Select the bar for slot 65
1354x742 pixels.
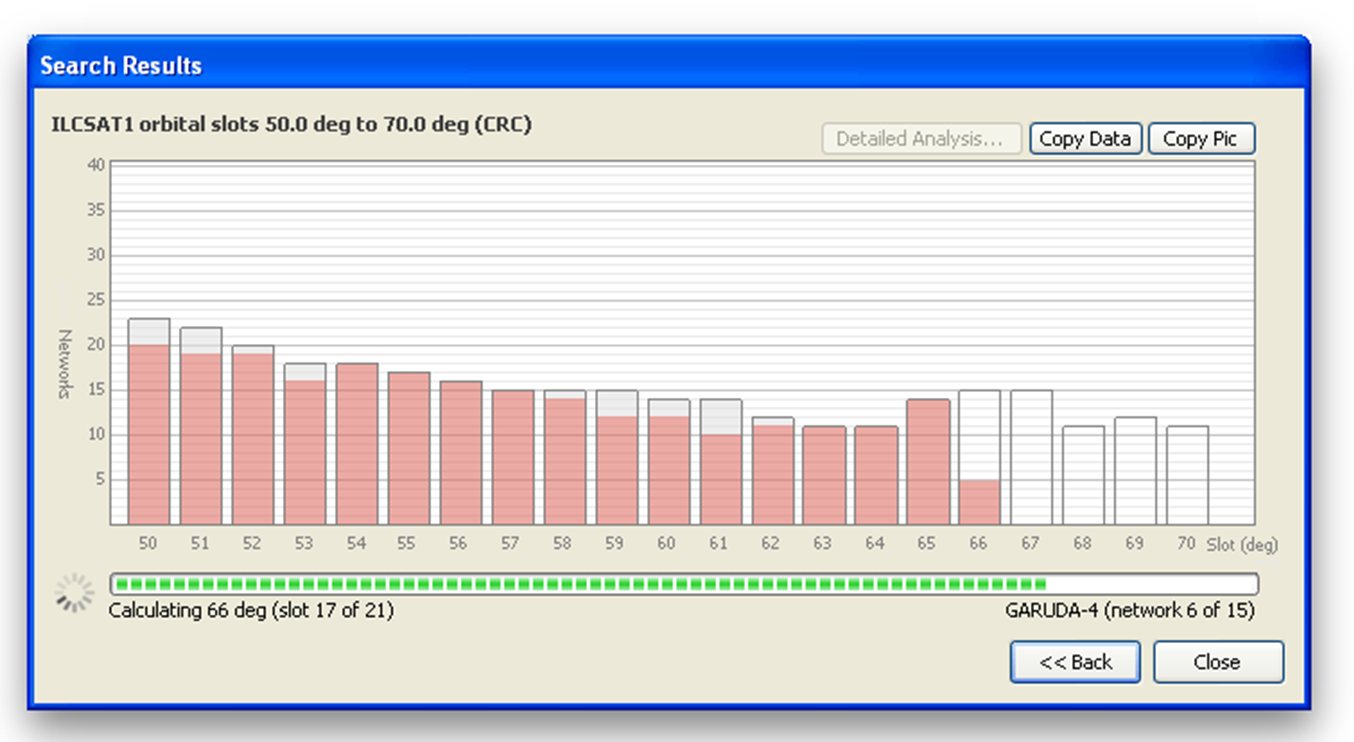pos(929,461)
